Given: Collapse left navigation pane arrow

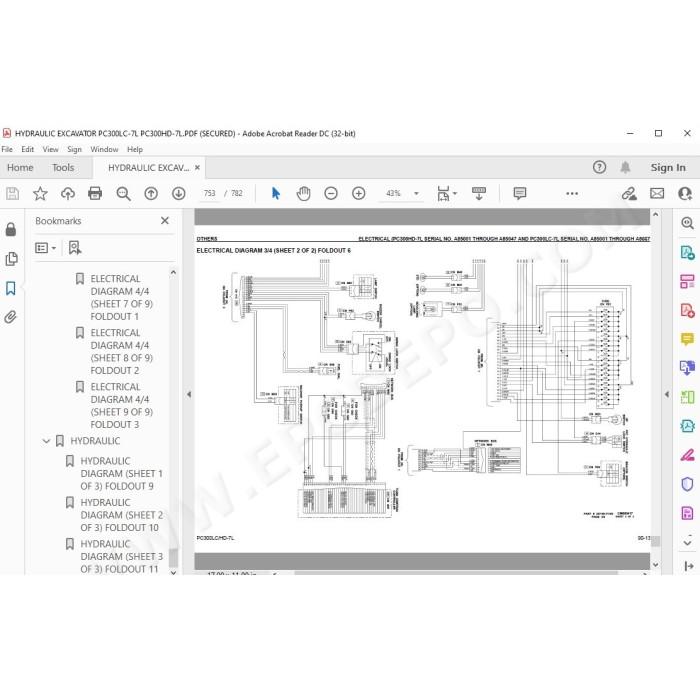Looking at the screenshot, I should 189,395.
